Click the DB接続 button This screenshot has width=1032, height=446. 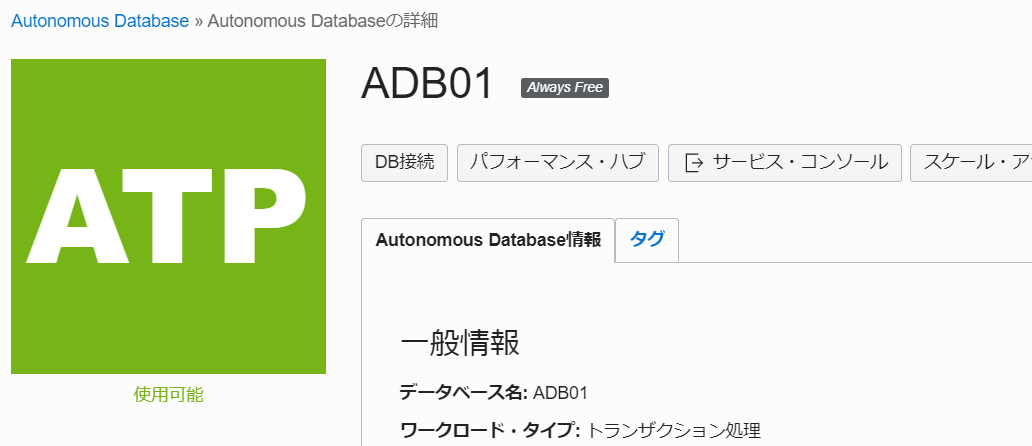[x=405, y=162]
